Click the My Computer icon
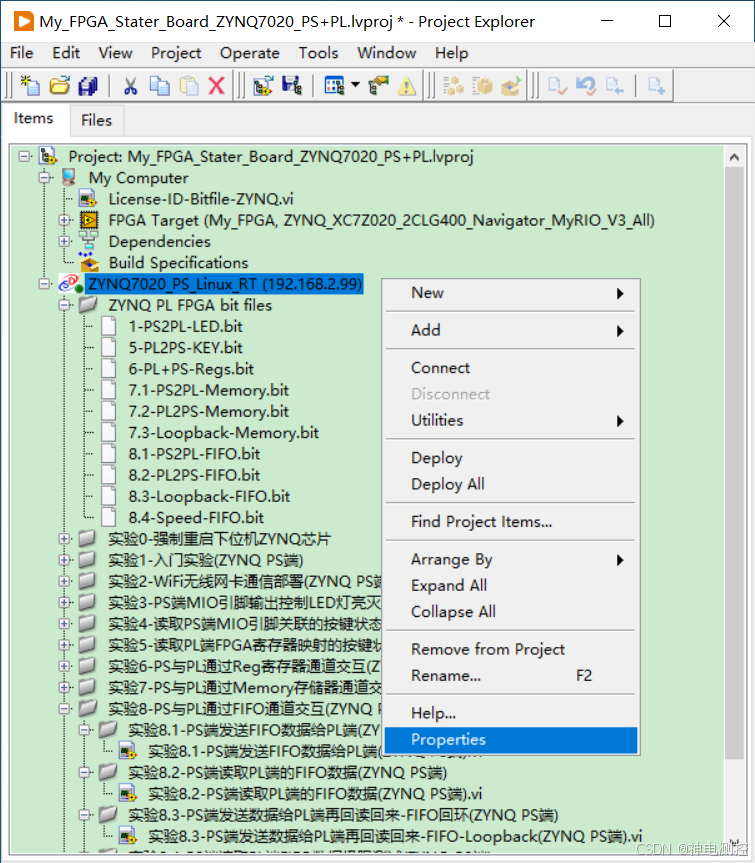Image resolution: width=755 pixels, height=863 pixels. (x=69, y=177)
